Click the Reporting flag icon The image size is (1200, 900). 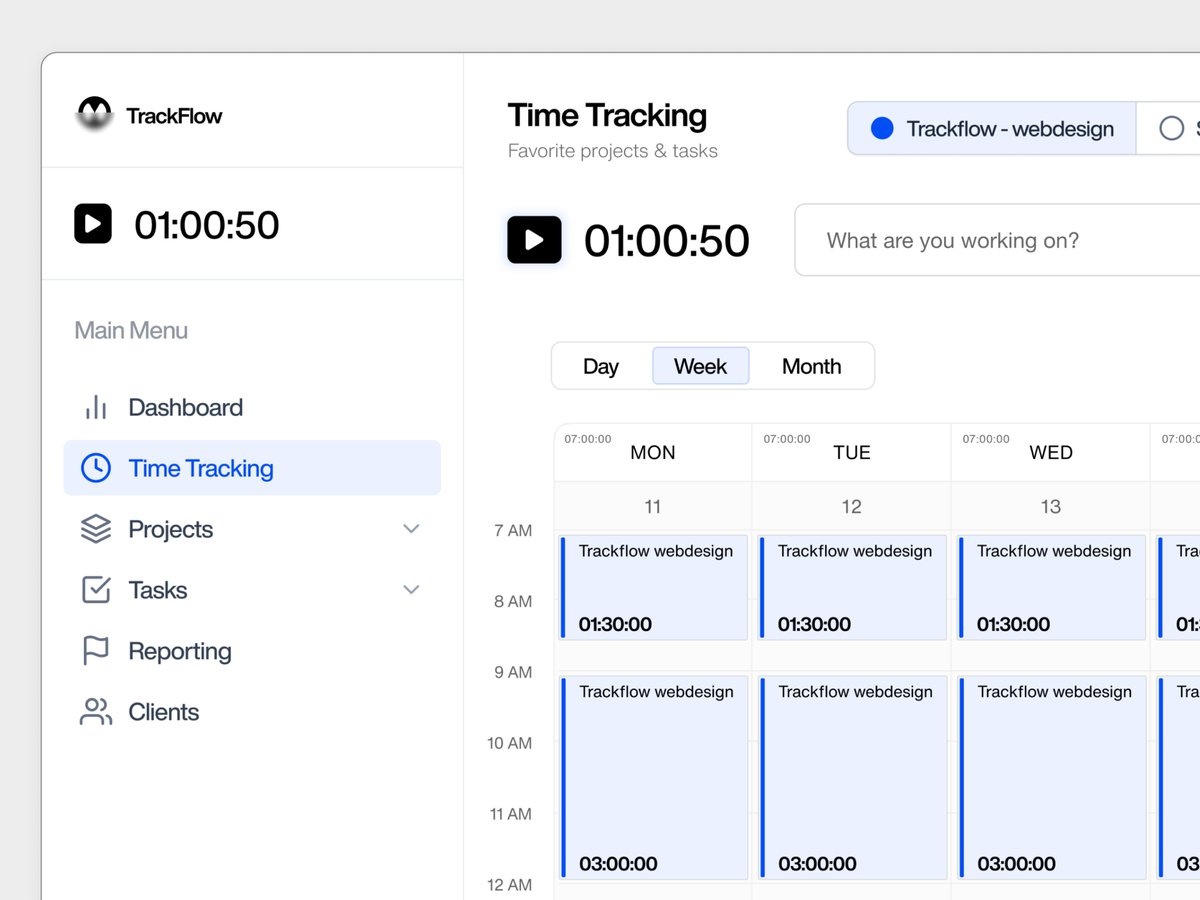tap(96, 651)
